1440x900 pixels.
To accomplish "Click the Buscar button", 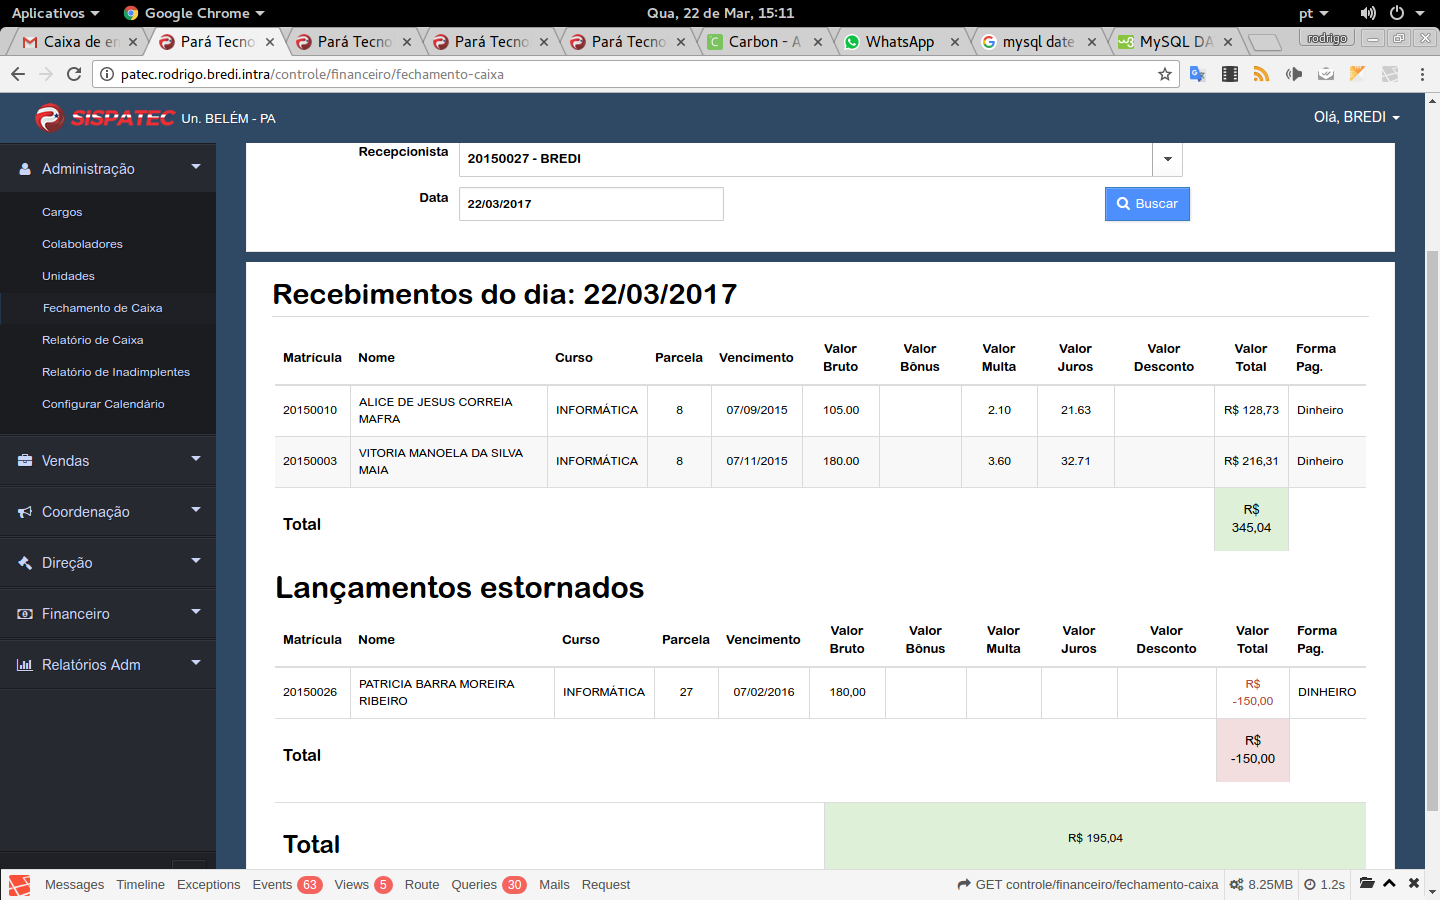I will pos(1147,204).
